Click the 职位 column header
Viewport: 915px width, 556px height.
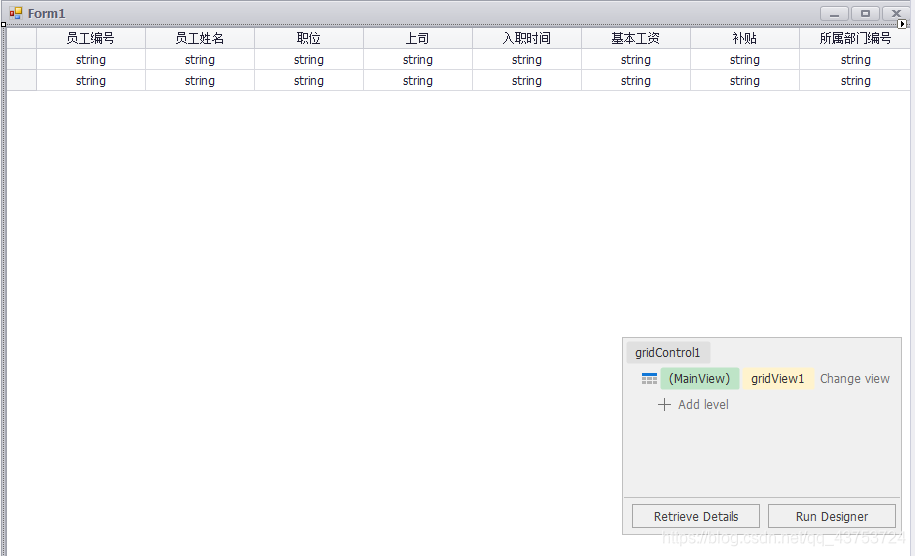click(x=309, y=39)
